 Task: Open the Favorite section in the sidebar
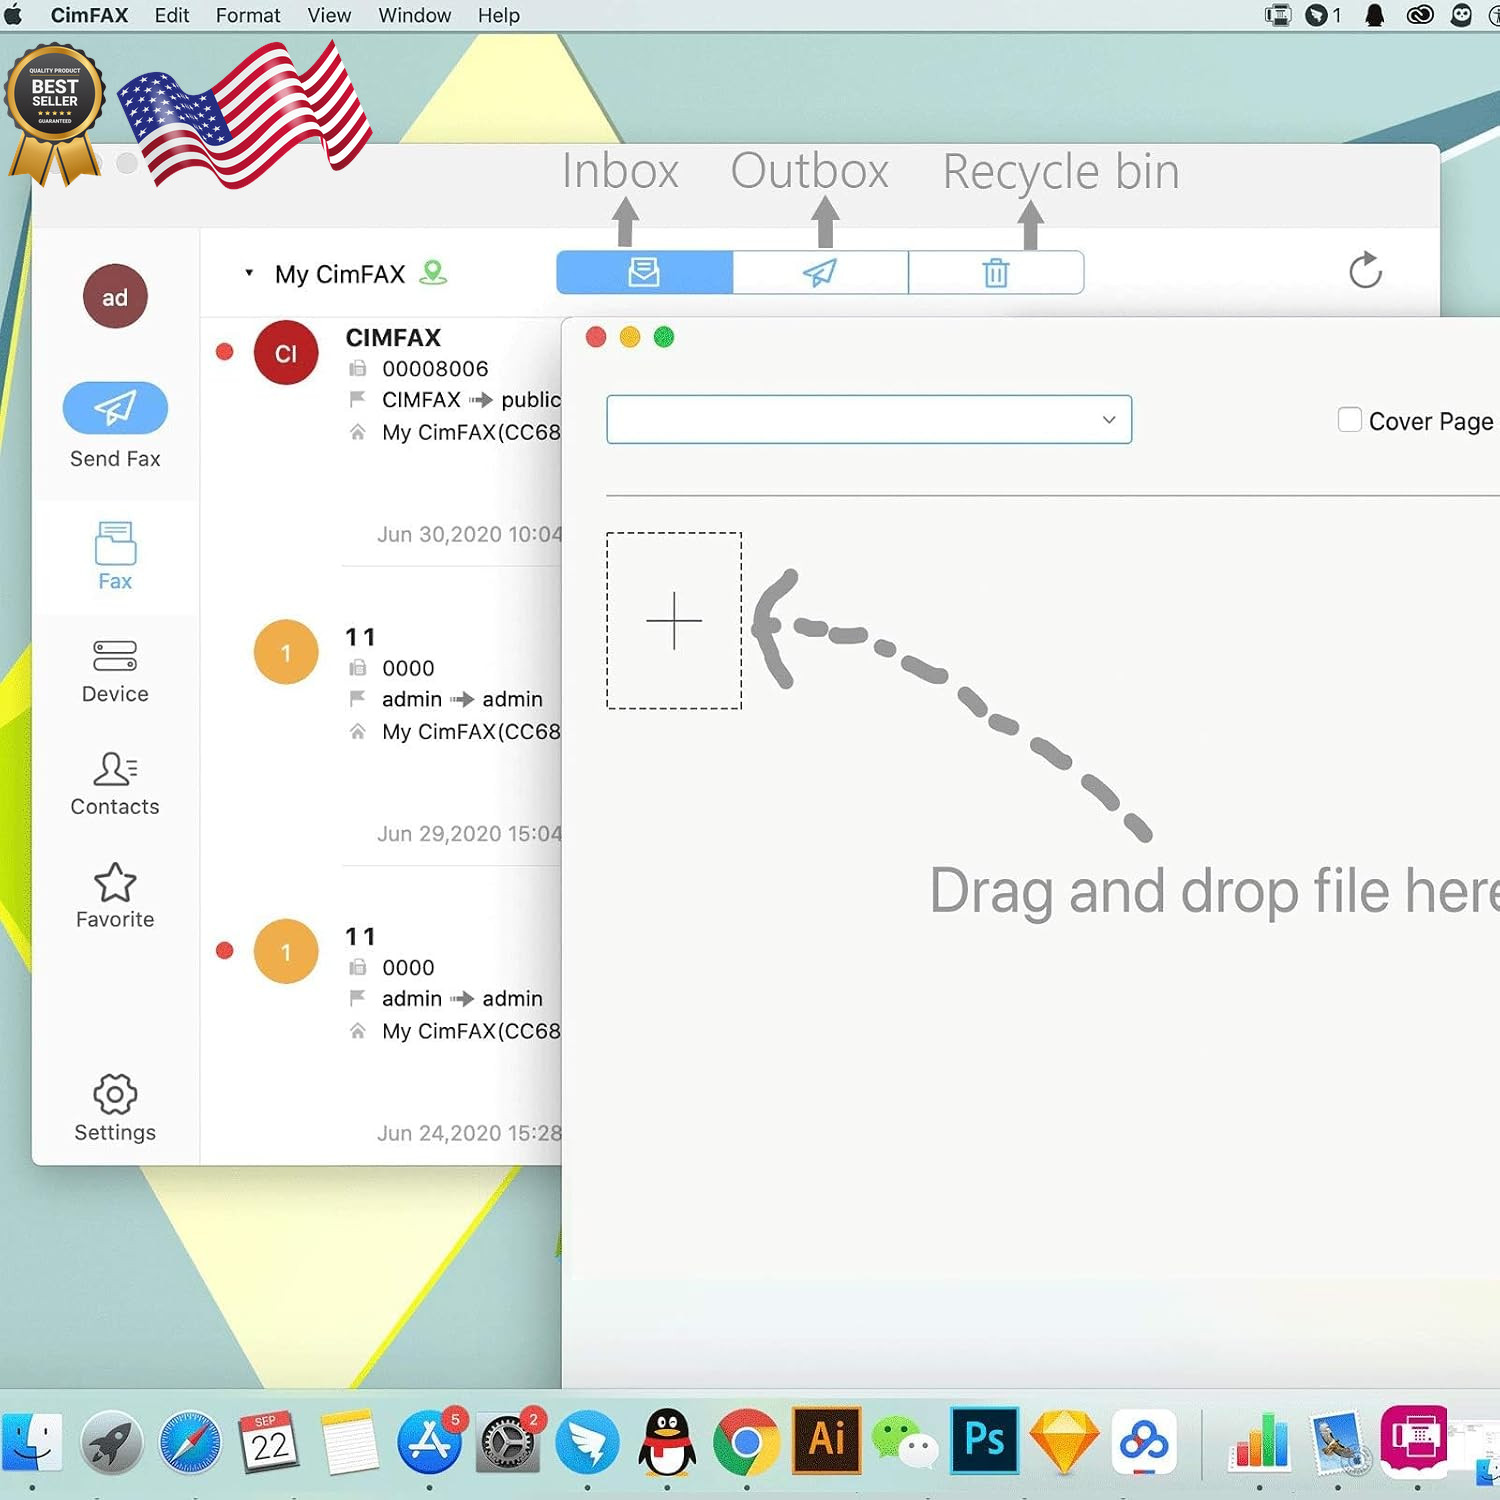pyautogui.click(x=115, y=896)
